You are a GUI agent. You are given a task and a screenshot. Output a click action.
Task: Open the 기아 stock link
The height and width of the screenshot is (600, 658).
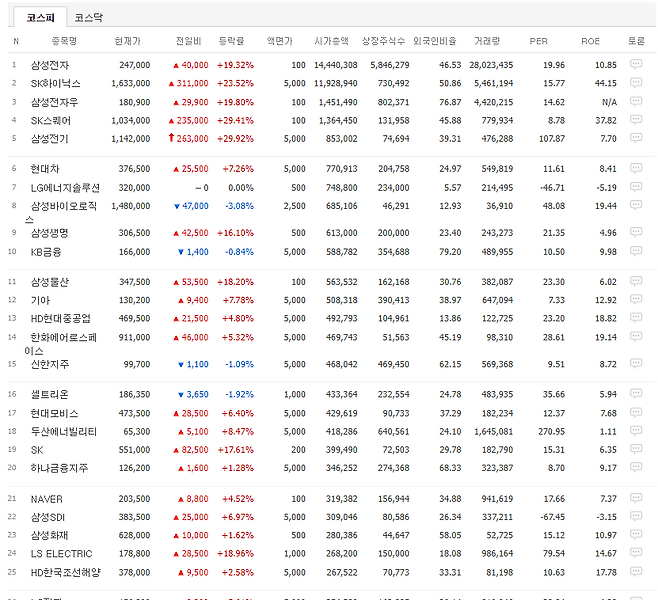[x=40, y=300]
